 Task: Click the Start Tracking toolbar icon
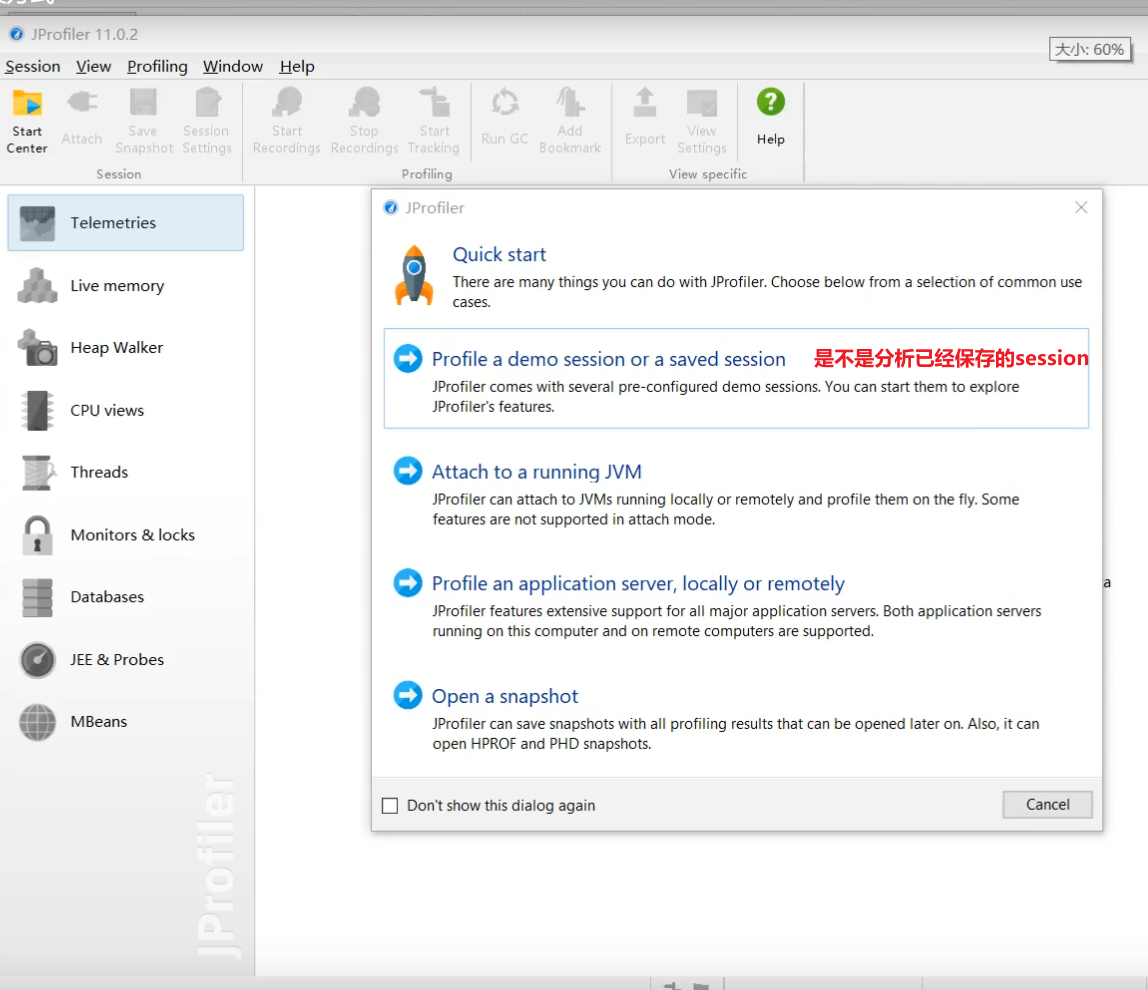coord(434,103)
